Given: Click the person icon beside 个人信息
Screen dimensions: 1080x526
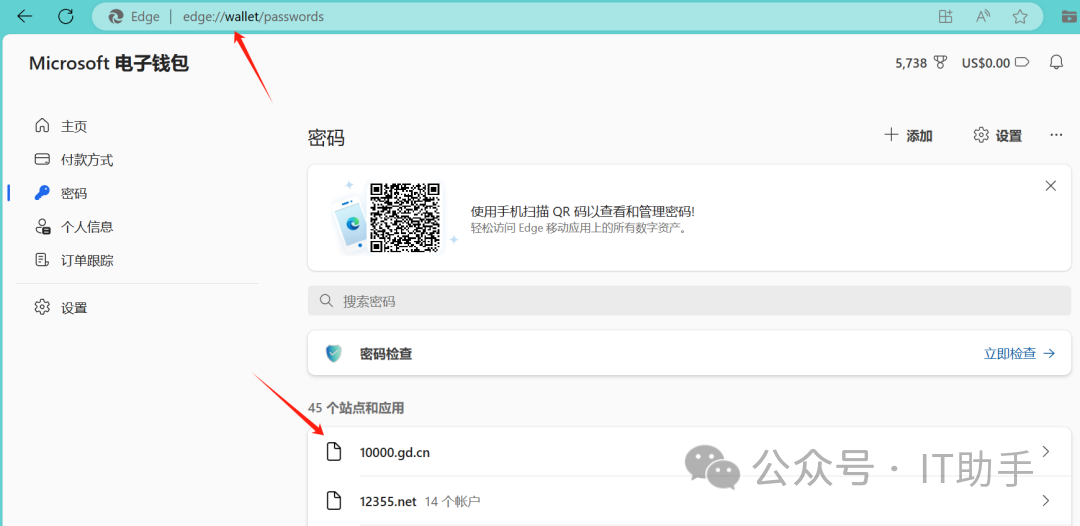Looking at the screenshot, I should pos(42,227).
